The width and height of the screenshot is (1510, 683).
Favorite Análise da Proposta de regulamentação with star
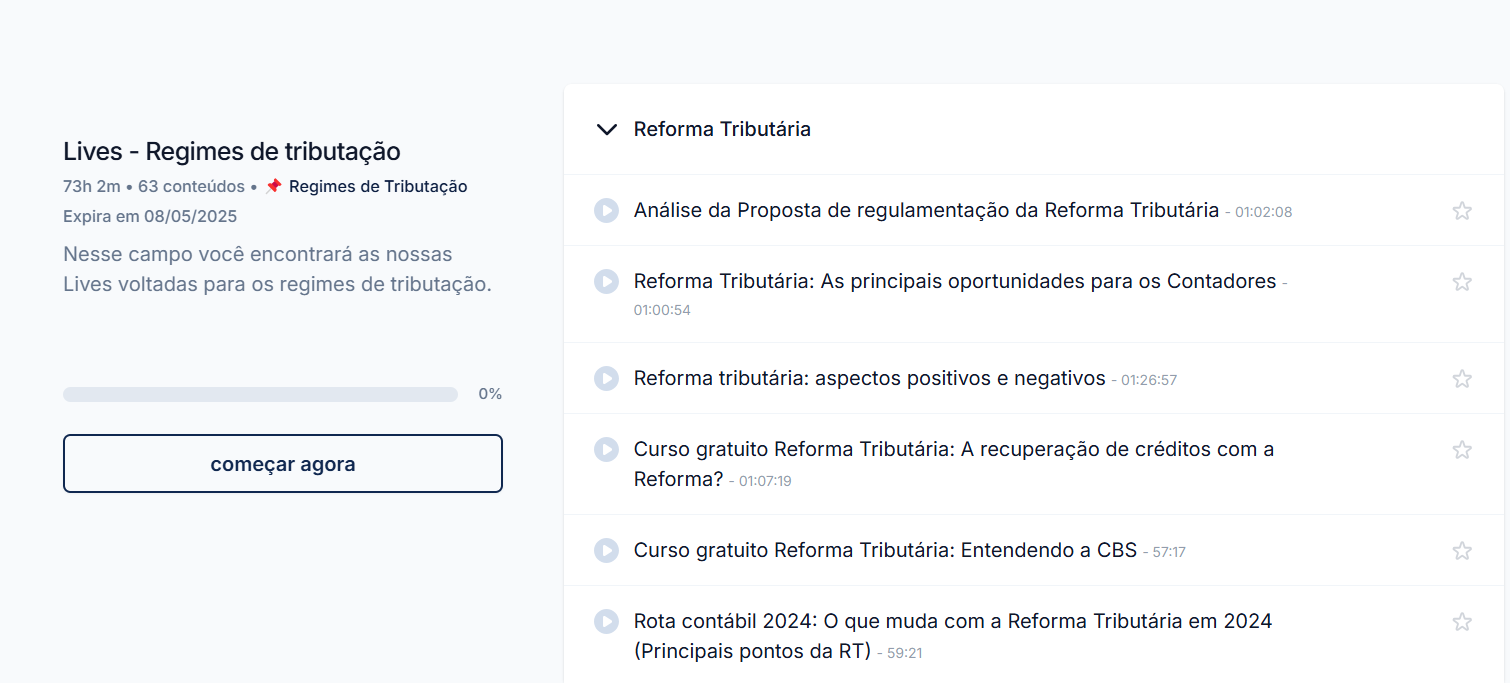coord(1462,210)
